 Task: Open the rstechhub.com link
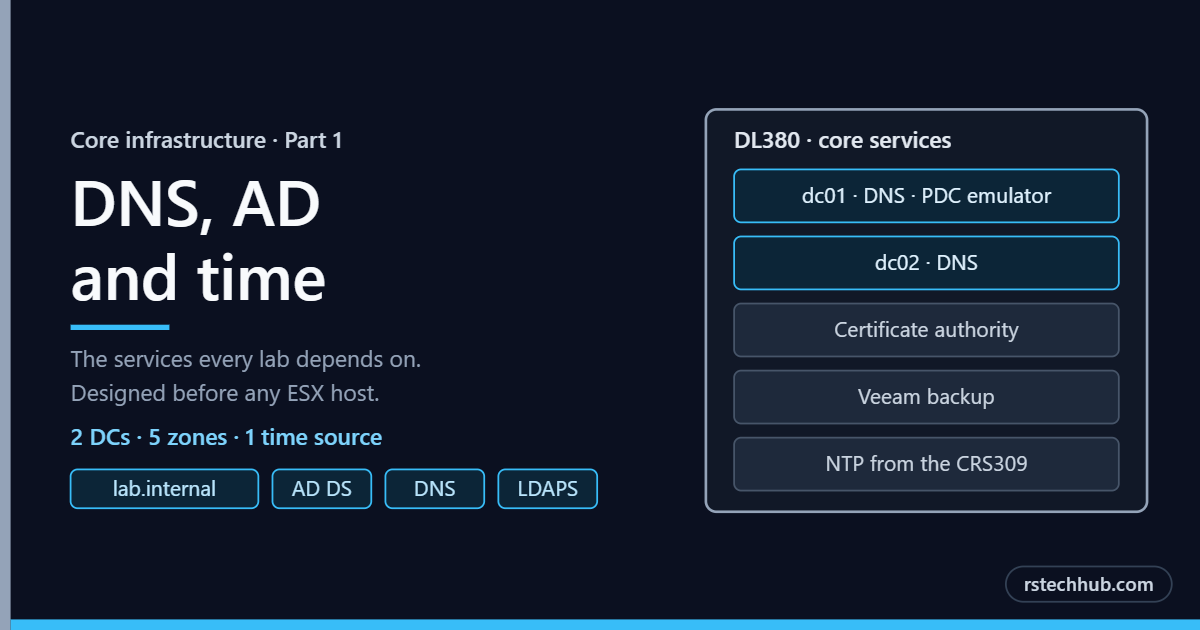tap(1088, 584)
